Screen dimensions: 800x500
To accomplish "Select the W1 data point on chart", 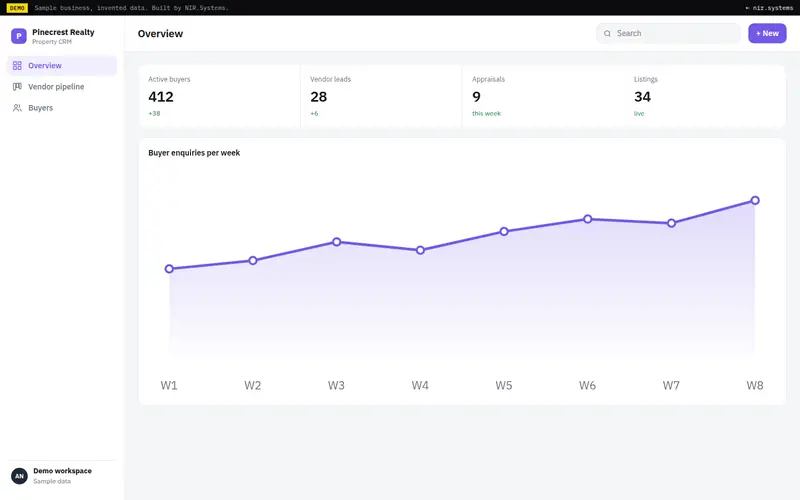I will [169, 269].
